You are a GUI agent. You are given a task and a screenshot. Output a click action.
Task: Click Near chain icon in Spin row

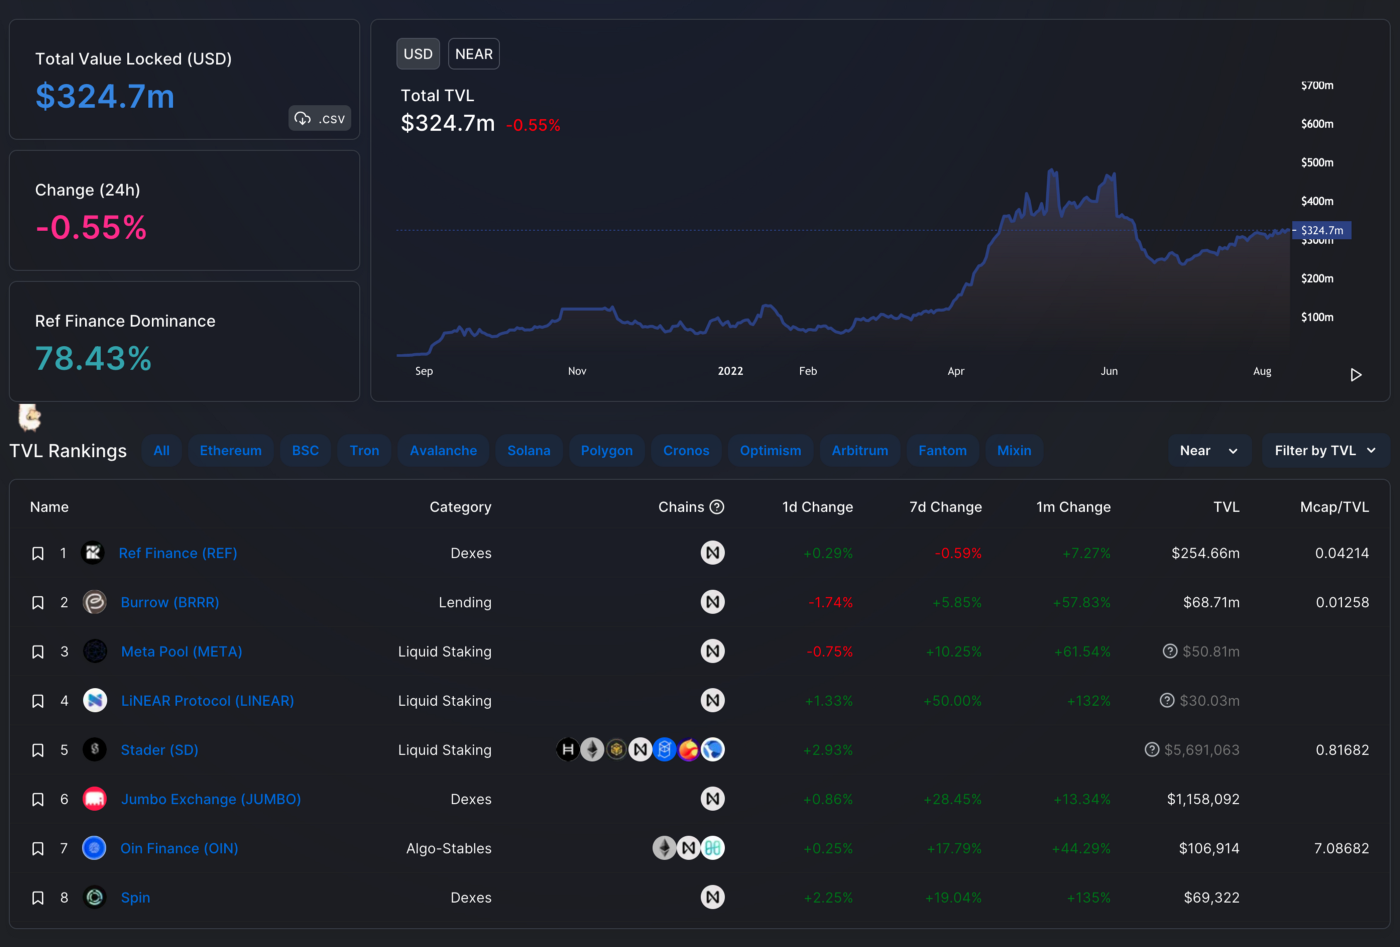tap(712, 897)
